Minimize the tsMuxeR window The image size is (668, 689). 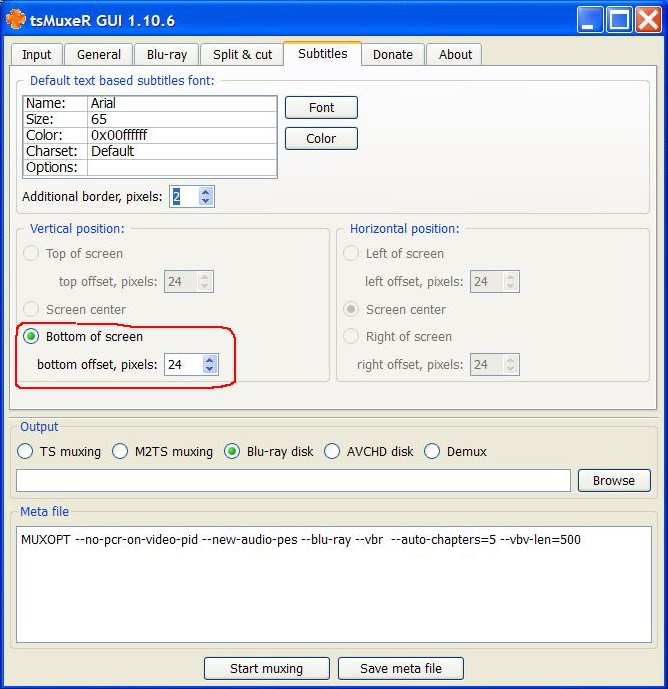[x=590, y=20]
